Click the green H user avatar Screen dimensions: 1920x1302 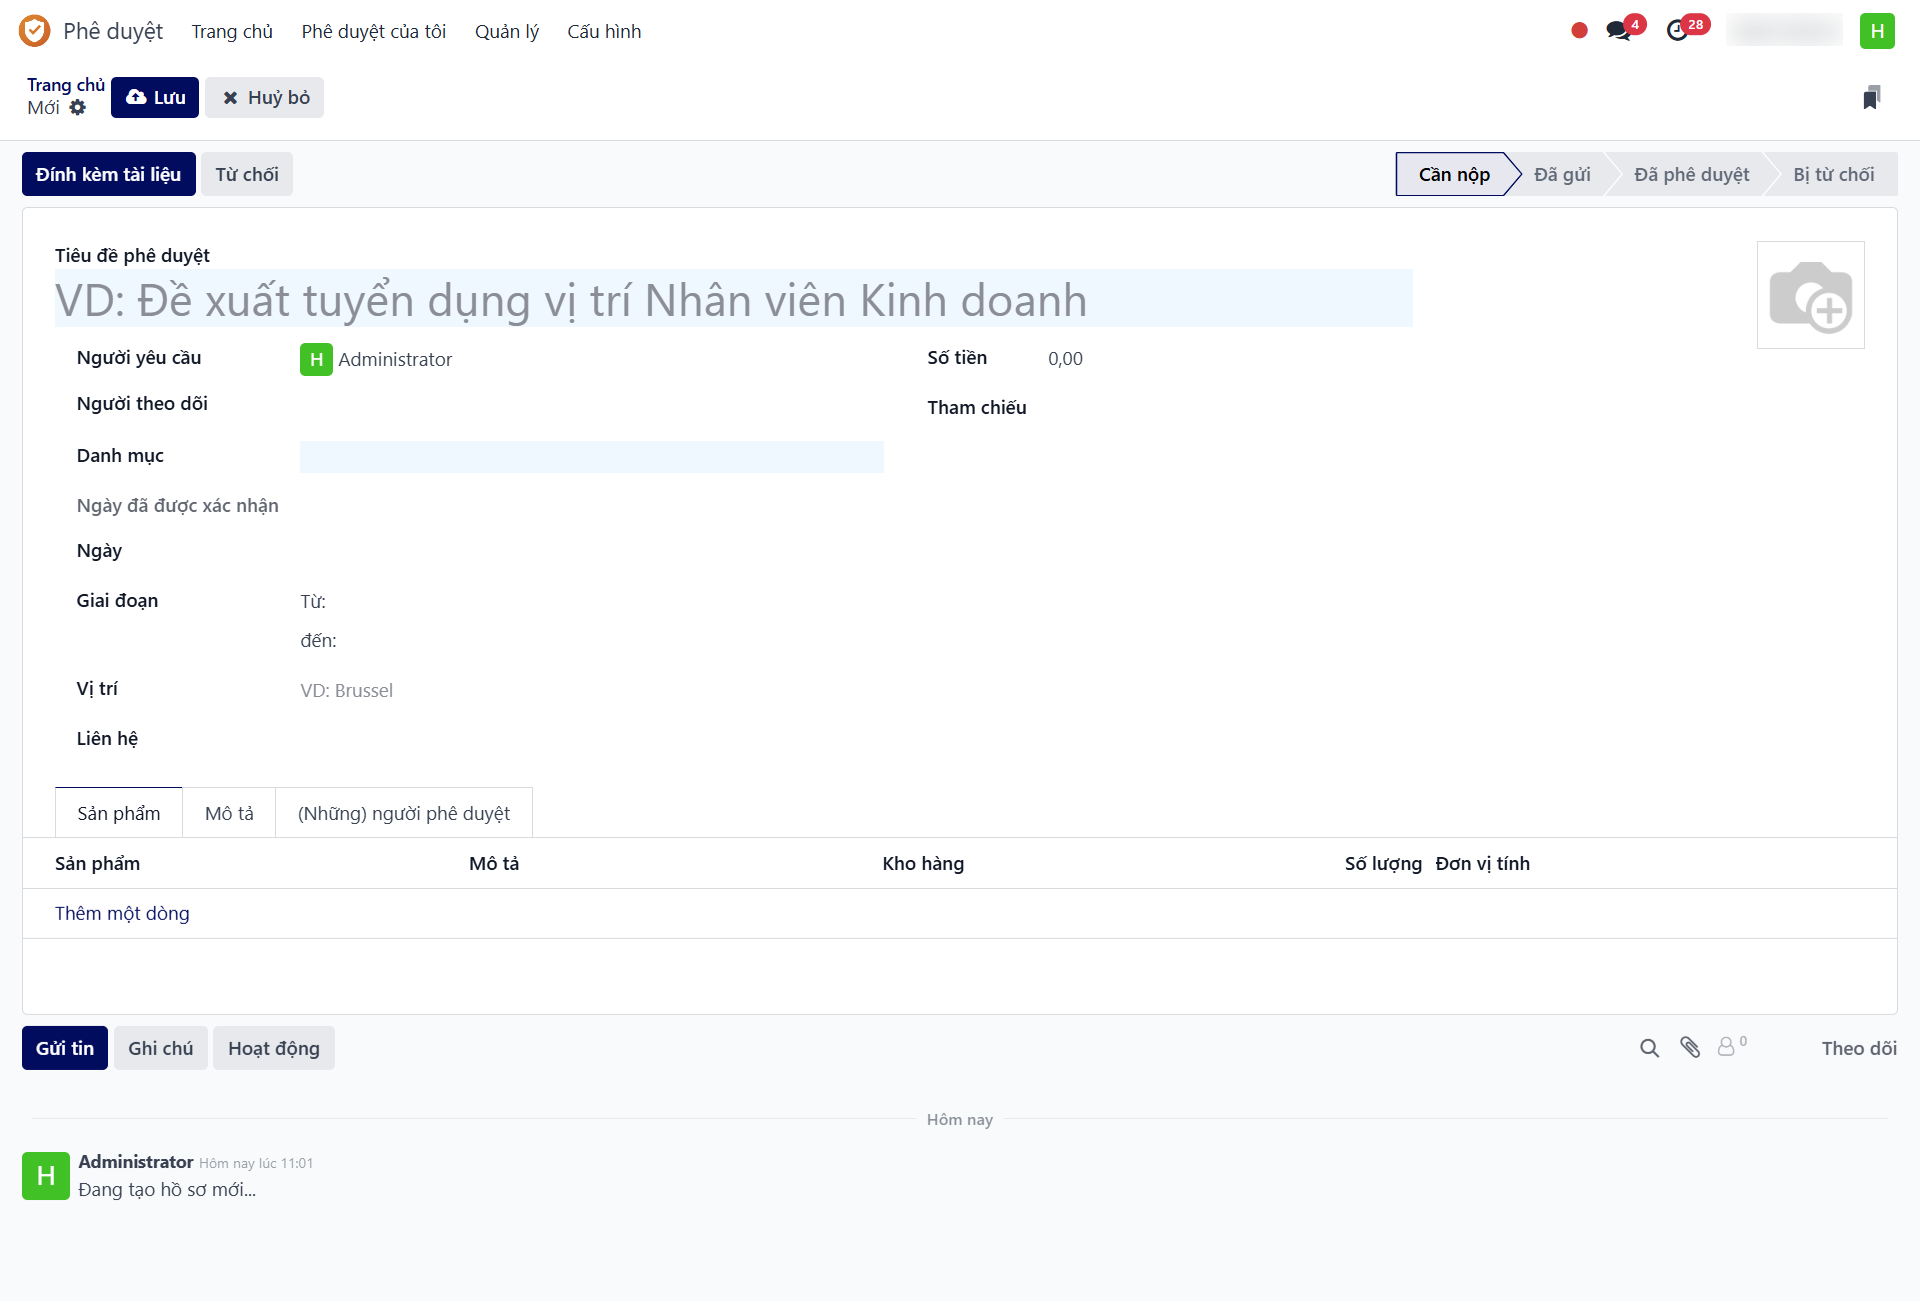pyautogui.click(x=1877, y=31)
